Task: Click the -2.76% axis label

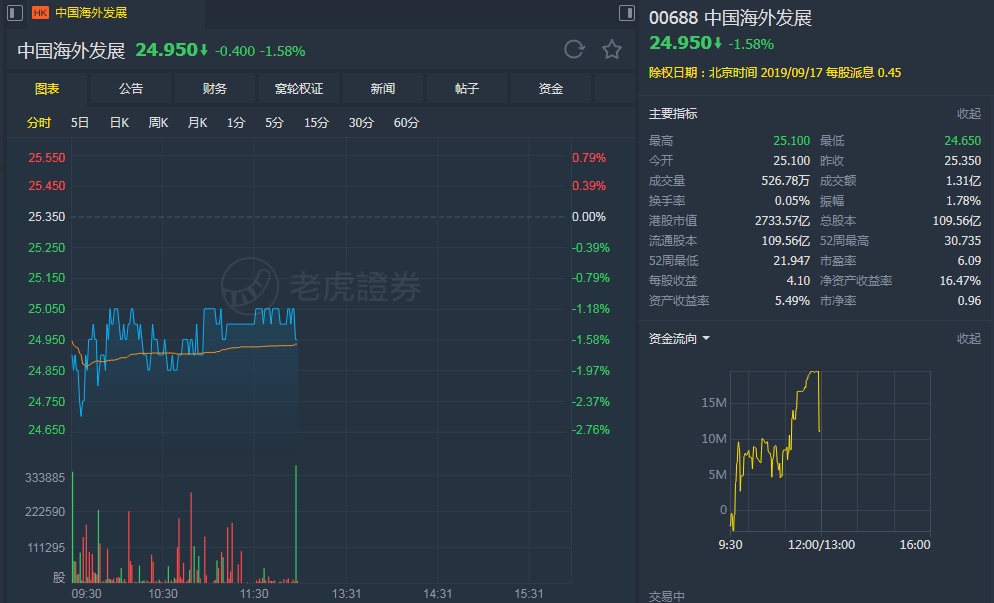Action: [x=590, y=430]
